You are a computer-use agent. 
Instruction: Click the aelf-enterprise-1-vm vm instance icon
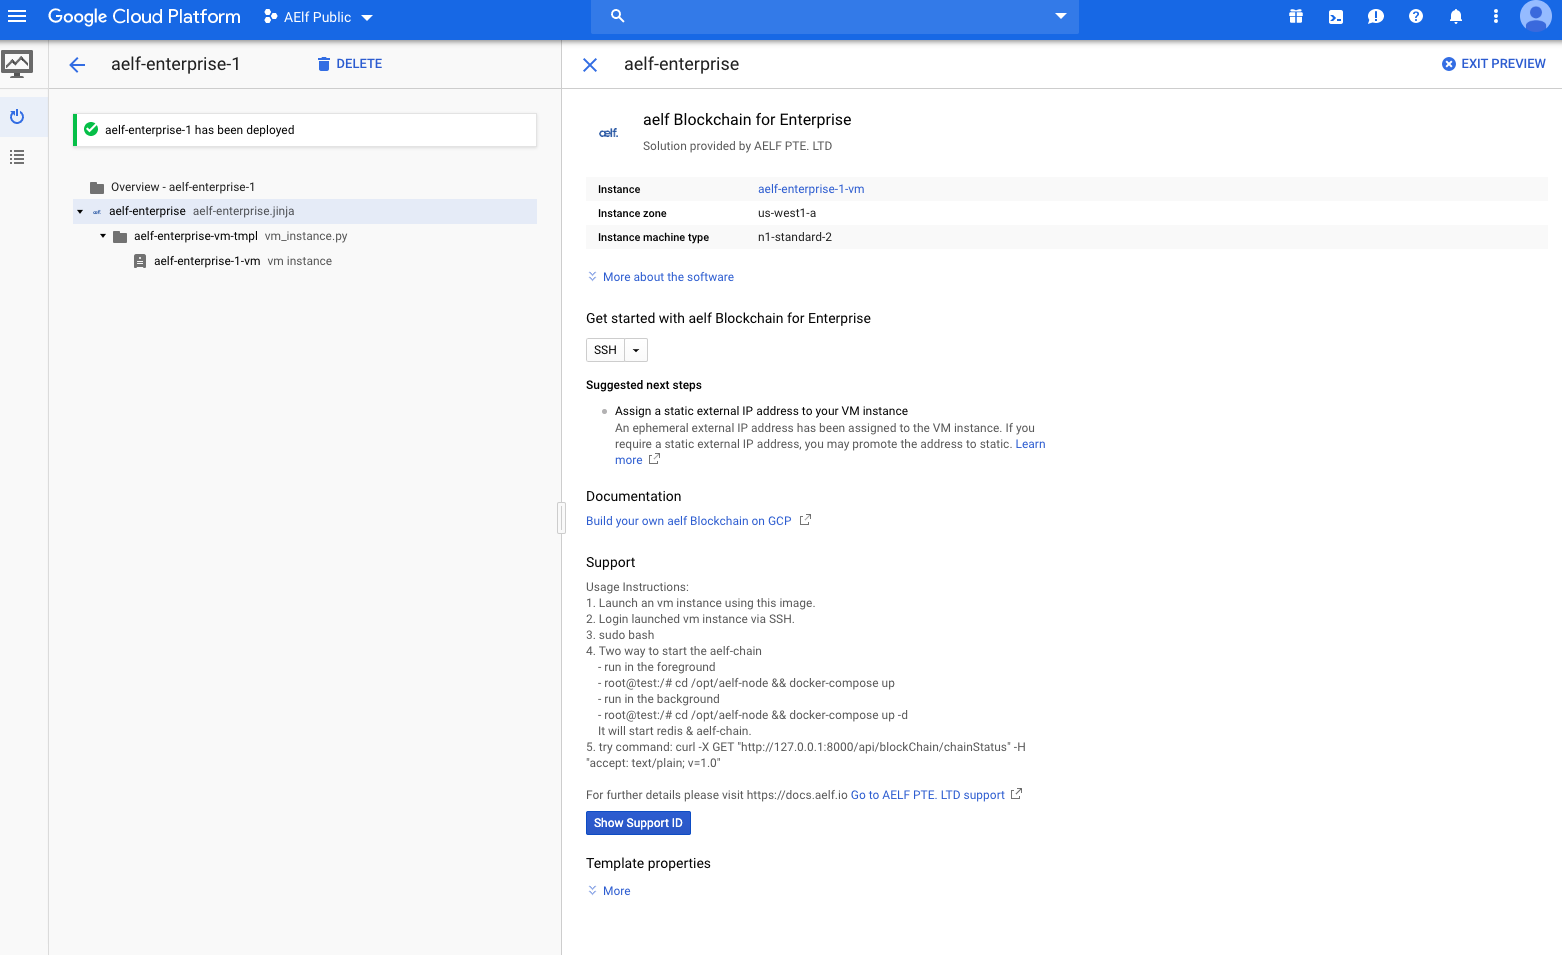click(140, 261)
